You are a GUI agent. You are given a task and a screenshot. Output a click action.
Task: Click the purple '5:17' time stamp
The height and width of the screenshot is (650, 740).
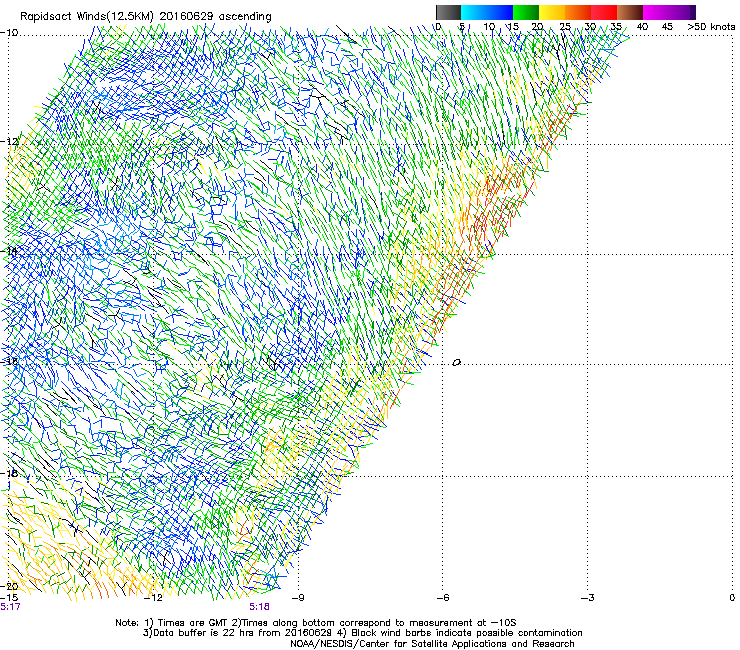10,607
